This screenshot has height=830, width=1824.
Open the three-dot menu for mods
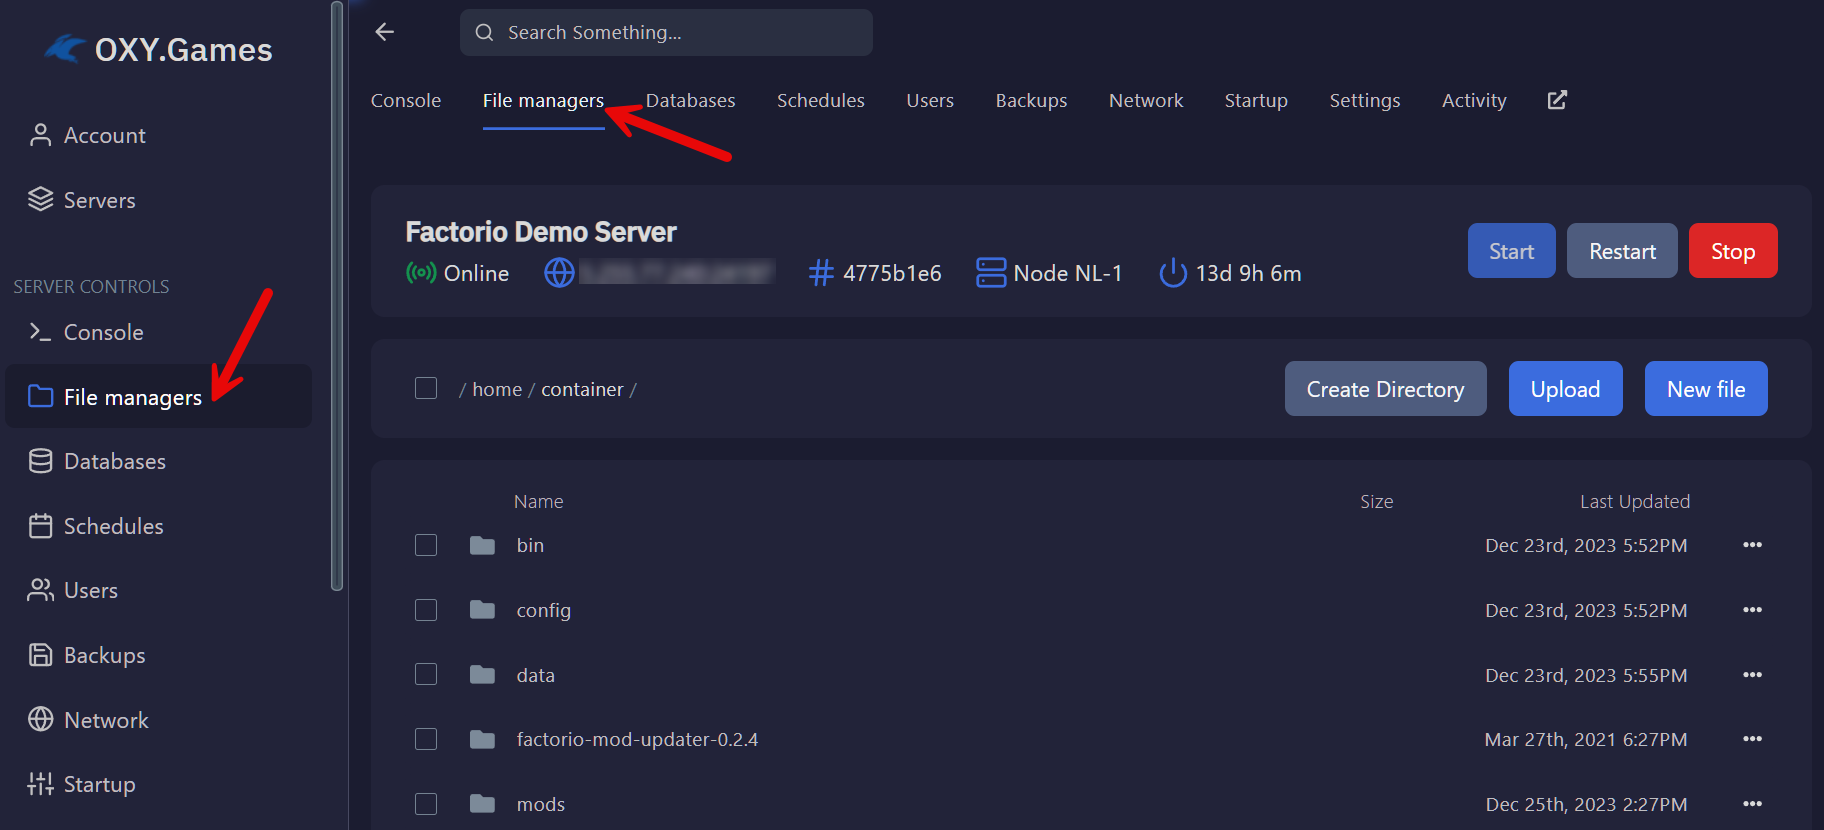click(1752, 804)
